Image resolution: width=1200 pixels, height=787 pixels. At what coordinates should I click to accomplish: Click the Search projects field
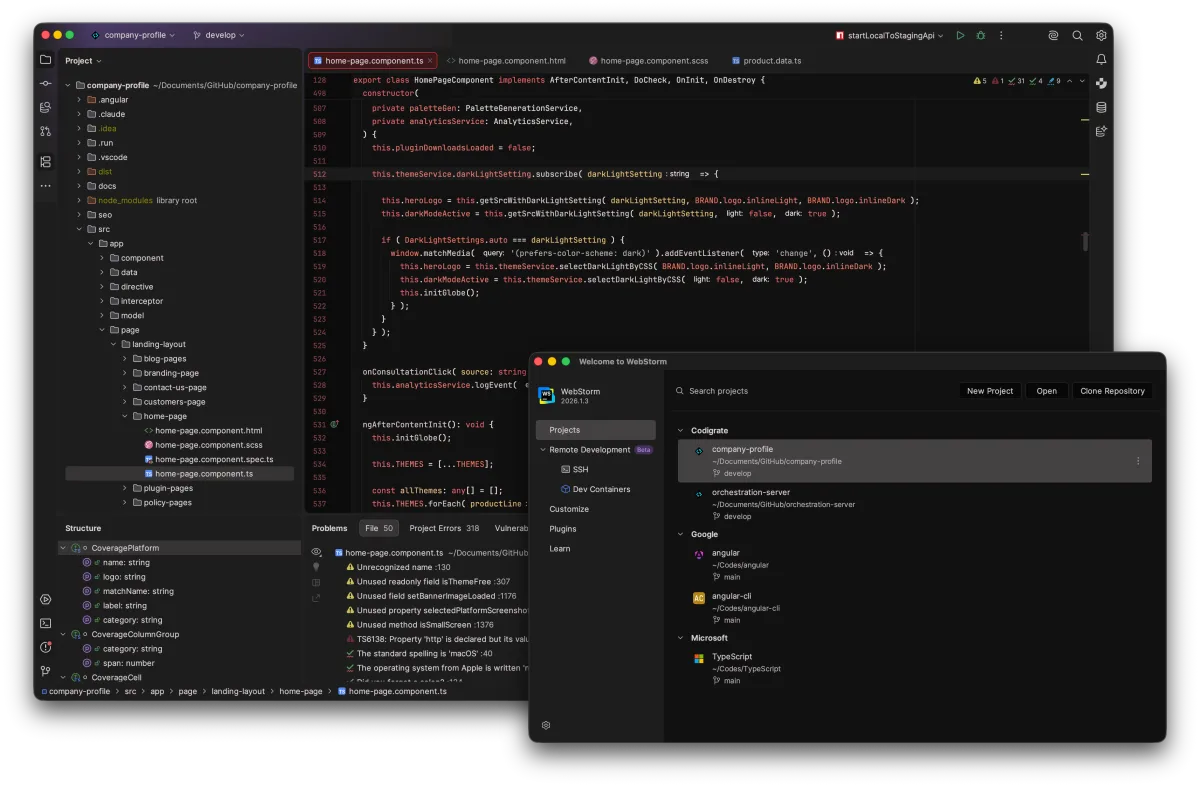pyautogui.click(x=812, y=391)
